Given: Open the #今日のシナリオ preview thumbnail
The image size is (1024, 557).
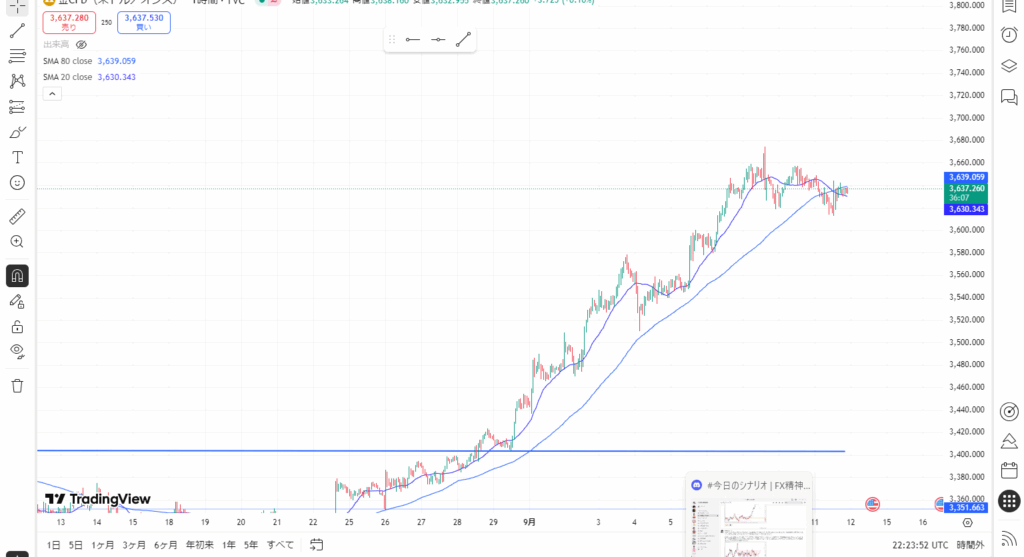Looking at the screenshot, I should tap(750, 515).
